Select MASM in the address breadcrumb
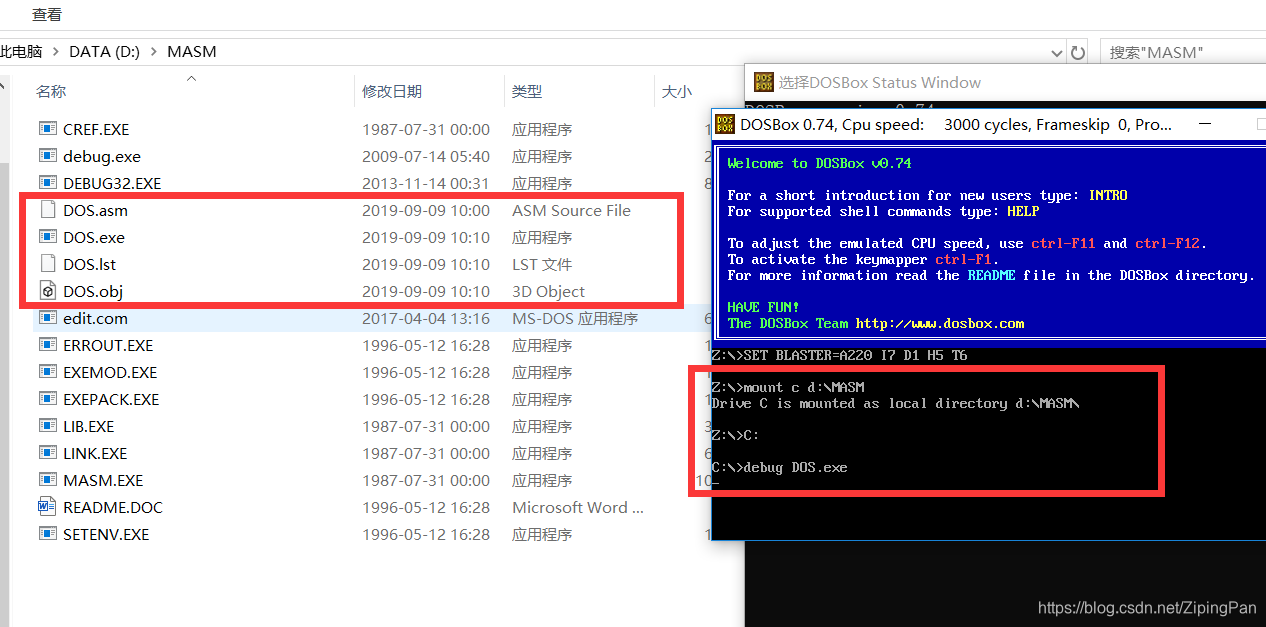1266x627 pixels. coord(192,52)
